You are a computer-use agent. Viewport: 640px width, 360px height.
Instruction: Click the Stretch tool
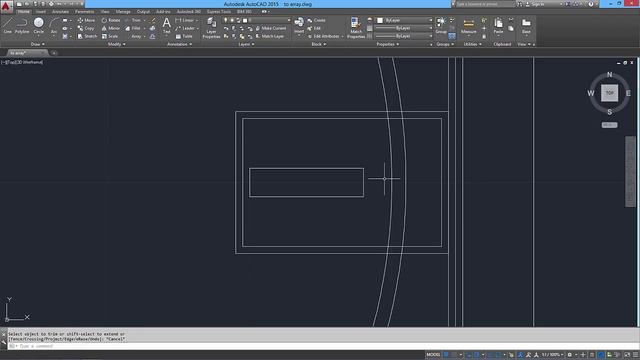(87, 36)
